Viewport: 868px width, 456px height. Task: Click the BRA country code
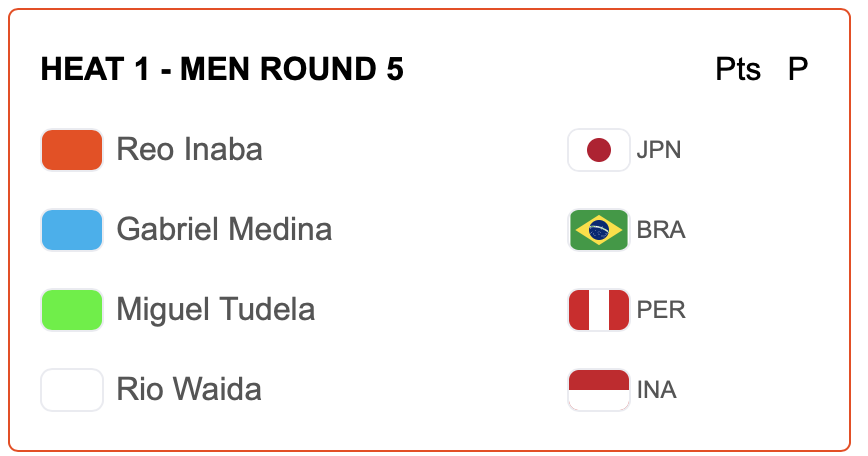click(x=661, y=231)
